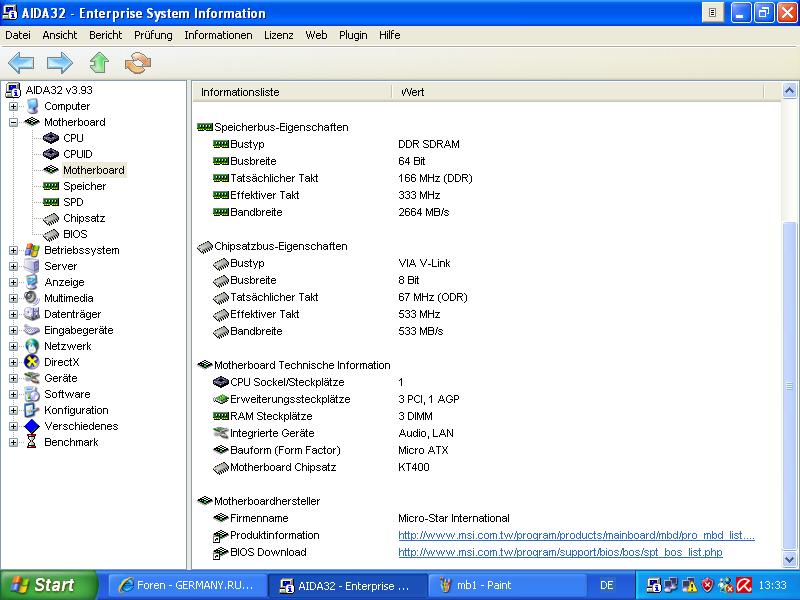Click the Multimedia speaker icon
The height and width of the screenshot is (600, 800).
click(32, 298)
